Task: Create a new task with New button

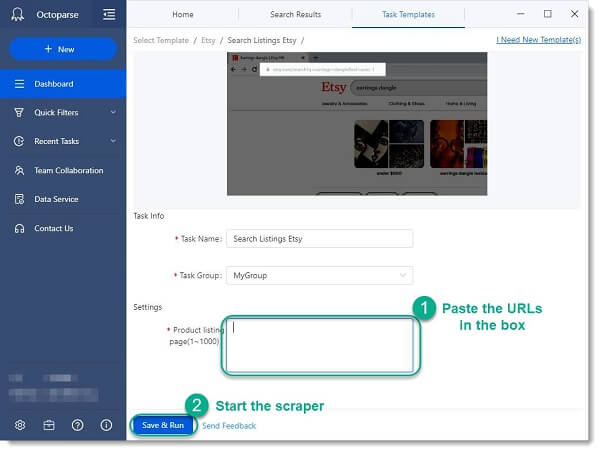Action: pyautogui.click(x=63, y=49)
